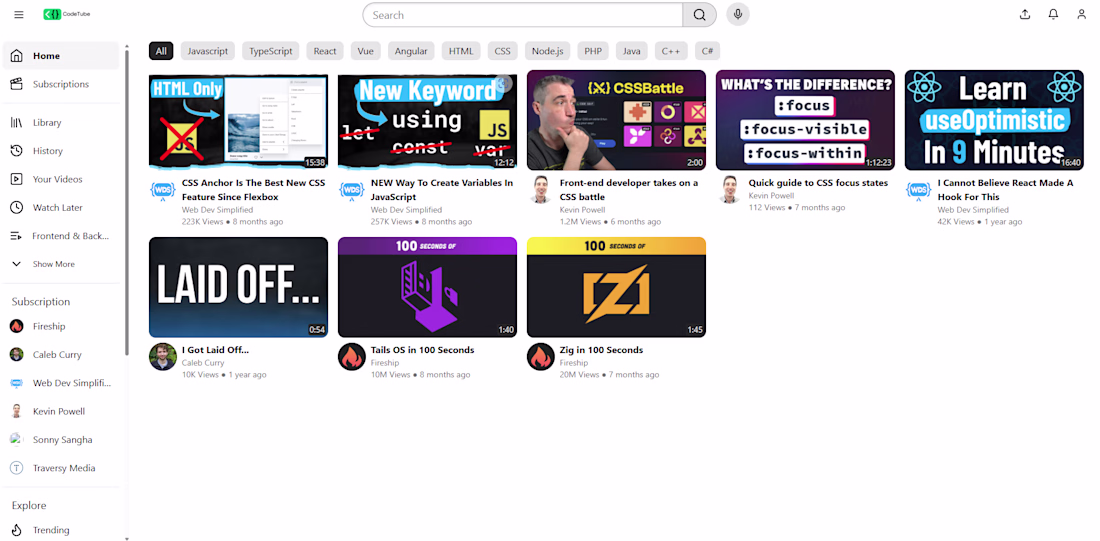Open Quick guide to CSS focus states title
Image resolution: width=1100 pixels, height=541 pixels.
(818, 183)
